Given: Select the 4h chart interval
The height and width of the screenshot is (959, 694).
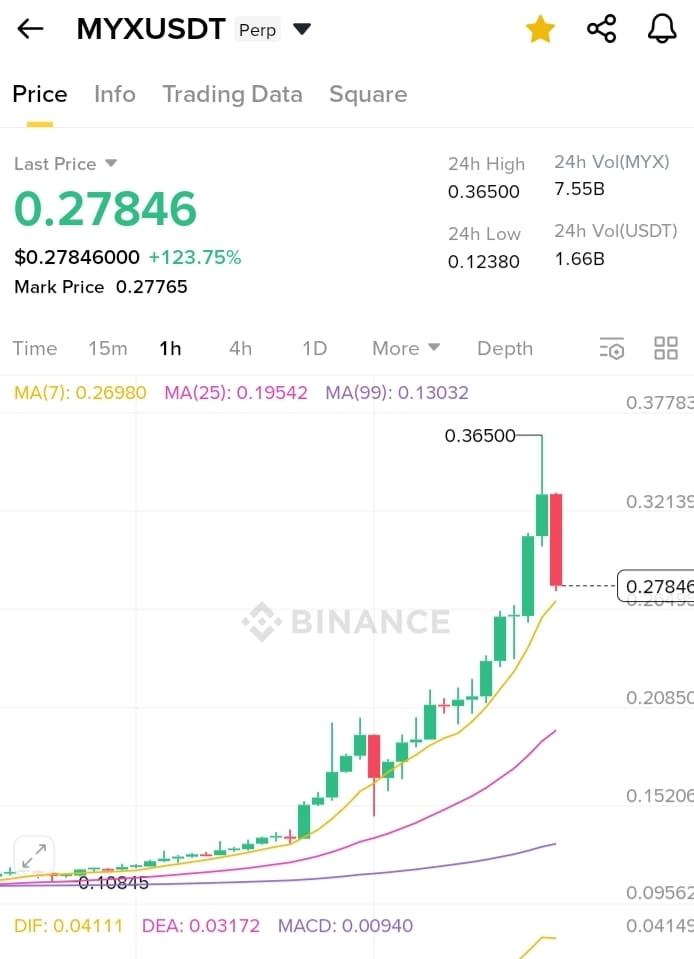Looking at the screenshot, I should 240,348.
